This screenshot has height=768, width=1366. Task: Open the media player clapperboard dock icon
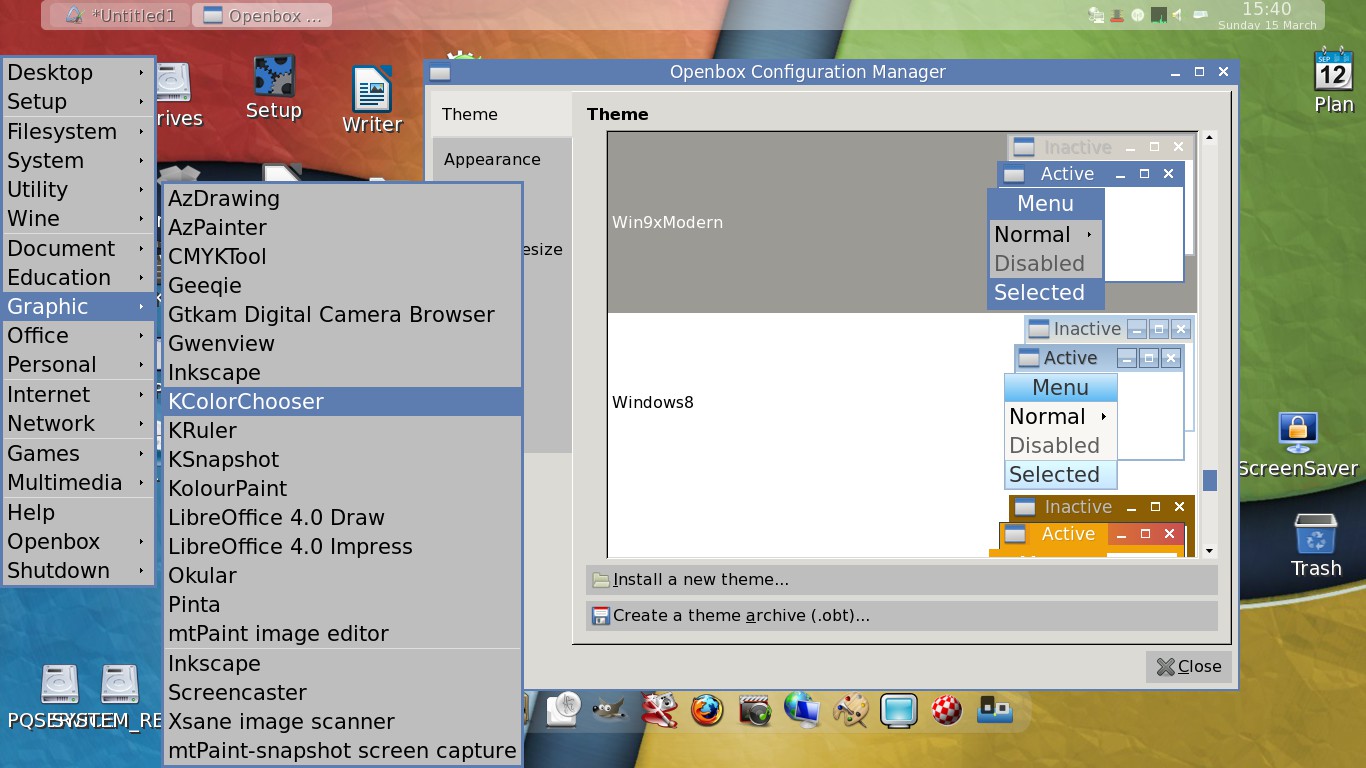point(755,710)
